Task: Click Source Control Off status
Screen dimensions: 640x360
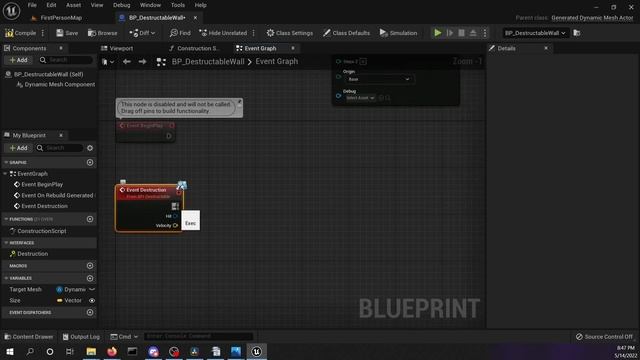Action: [604, 337]
